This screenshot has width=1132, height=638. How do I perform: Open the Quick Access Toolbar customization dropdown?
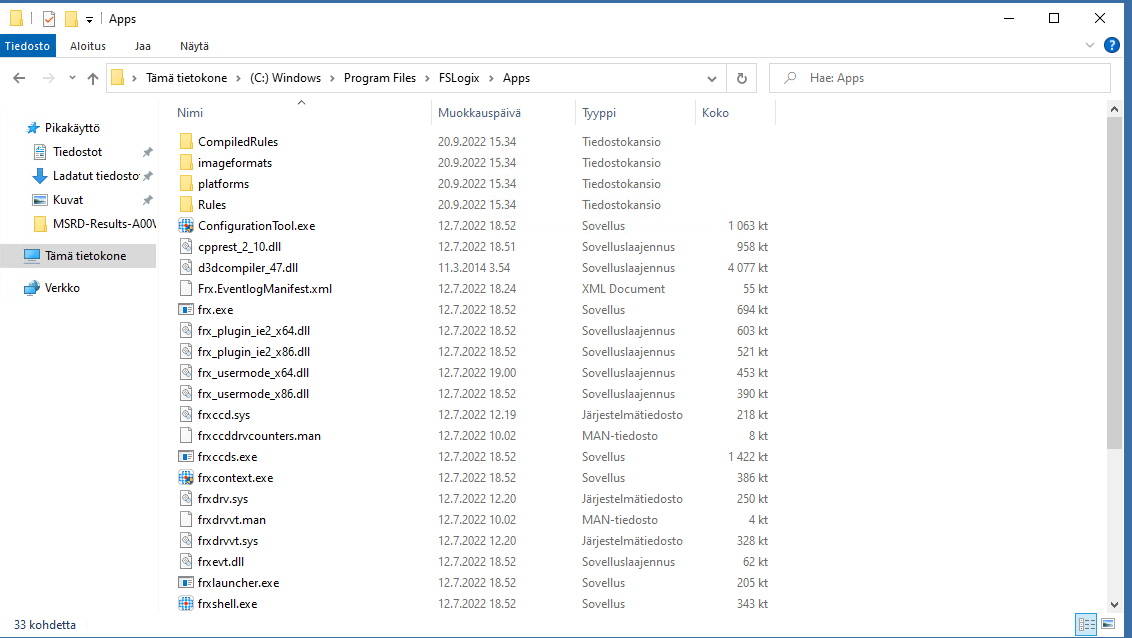pos(88,17)
